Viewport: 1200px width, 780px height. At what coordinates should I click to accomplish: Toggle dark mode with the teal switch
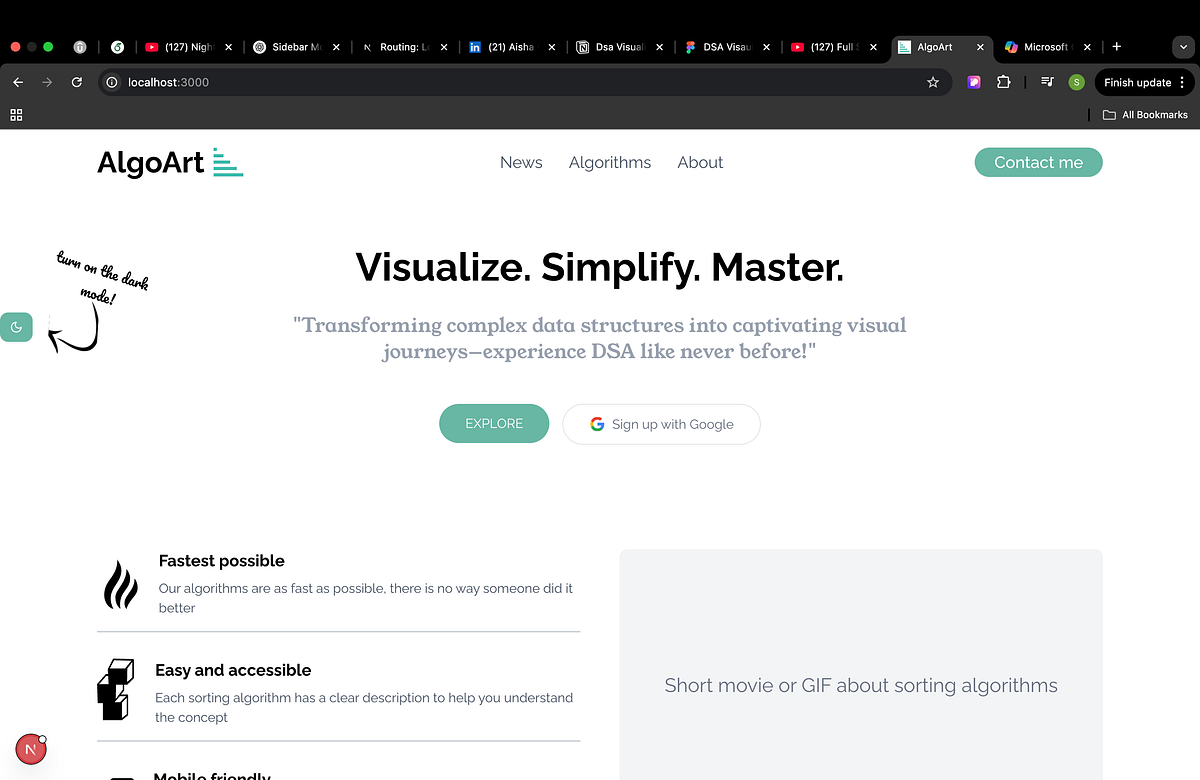coord(16,327)
